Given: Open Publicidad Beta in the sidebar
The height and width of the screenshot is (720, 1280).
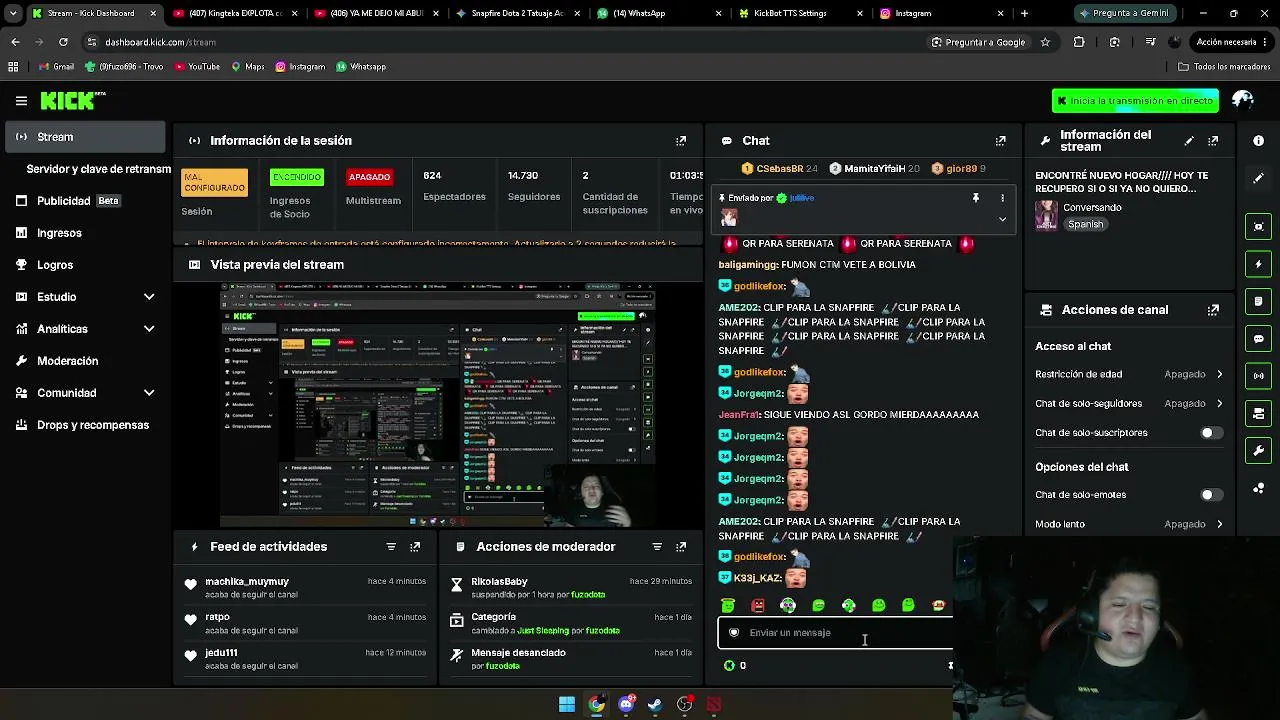Looking at the screenshot, I should 86,201.
